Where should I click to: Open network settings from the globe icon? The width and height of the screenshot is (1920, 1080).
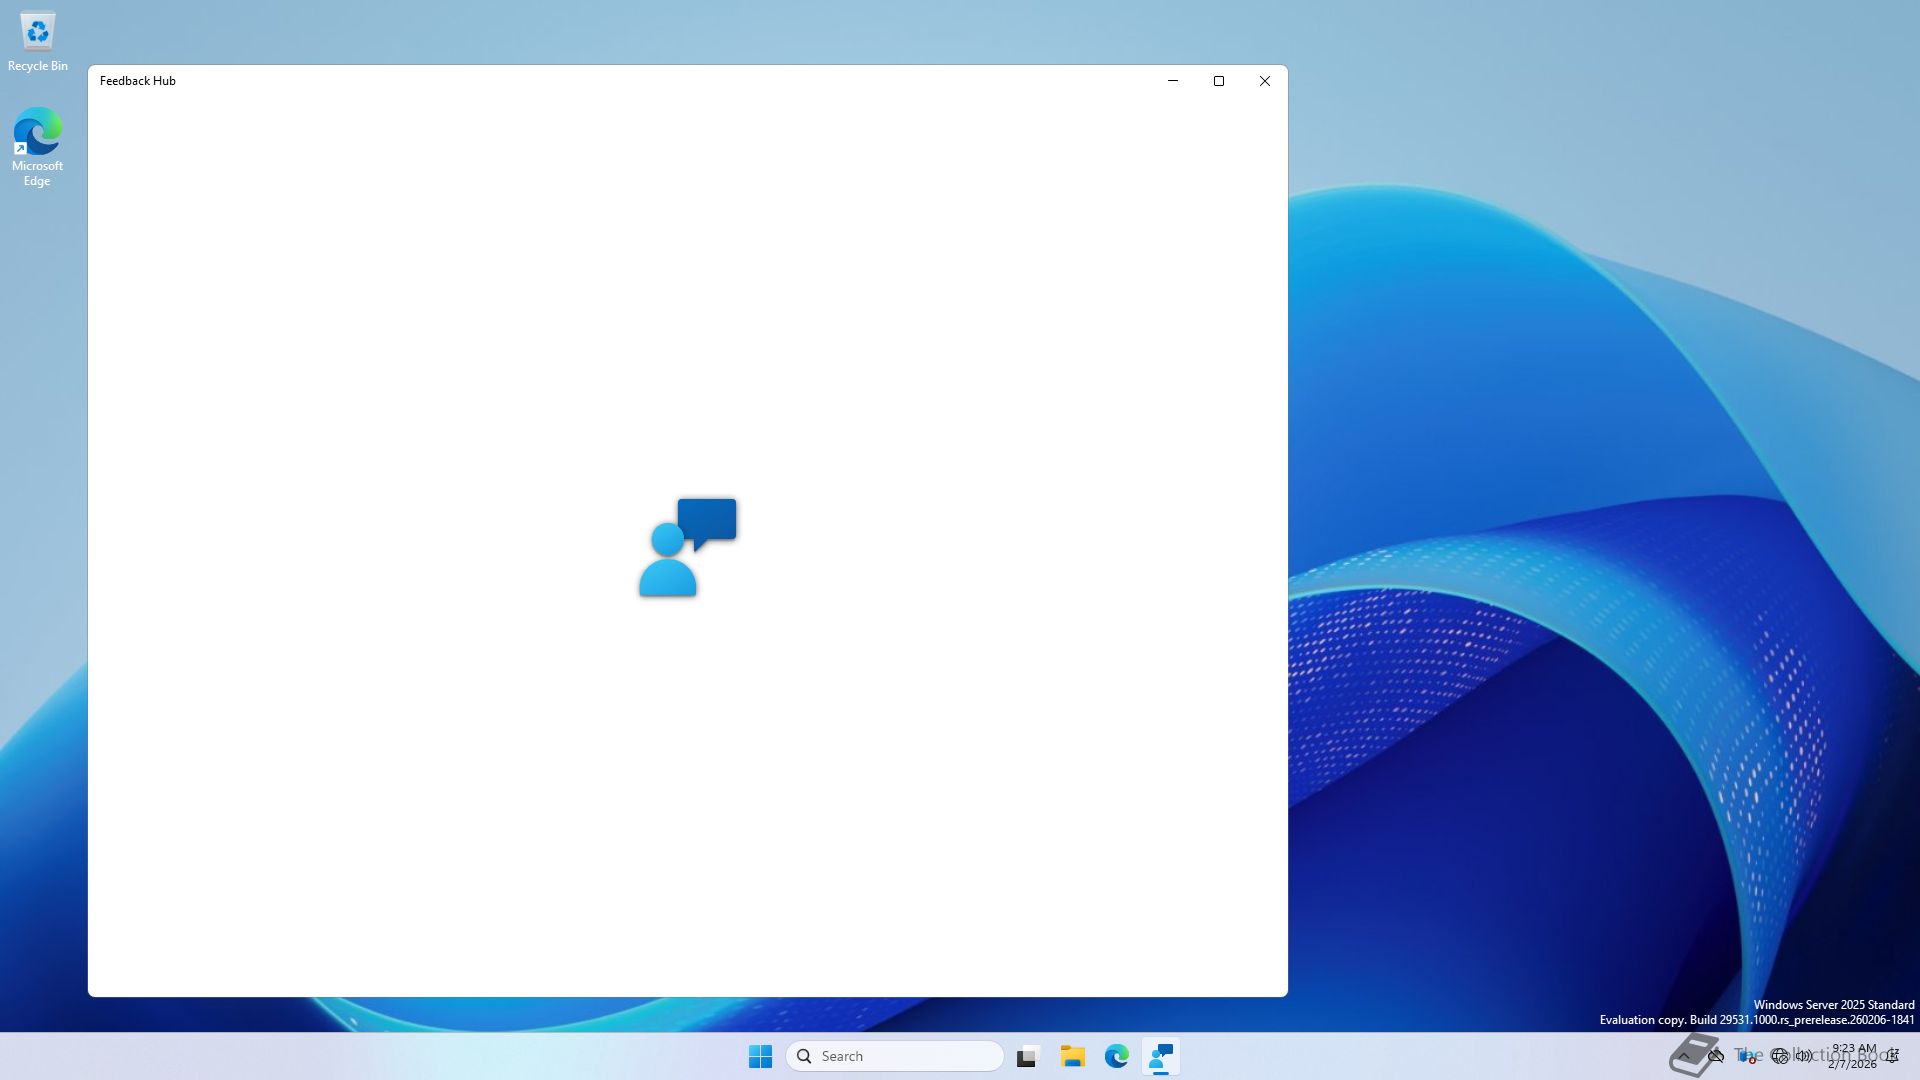click(1779, 1056)
